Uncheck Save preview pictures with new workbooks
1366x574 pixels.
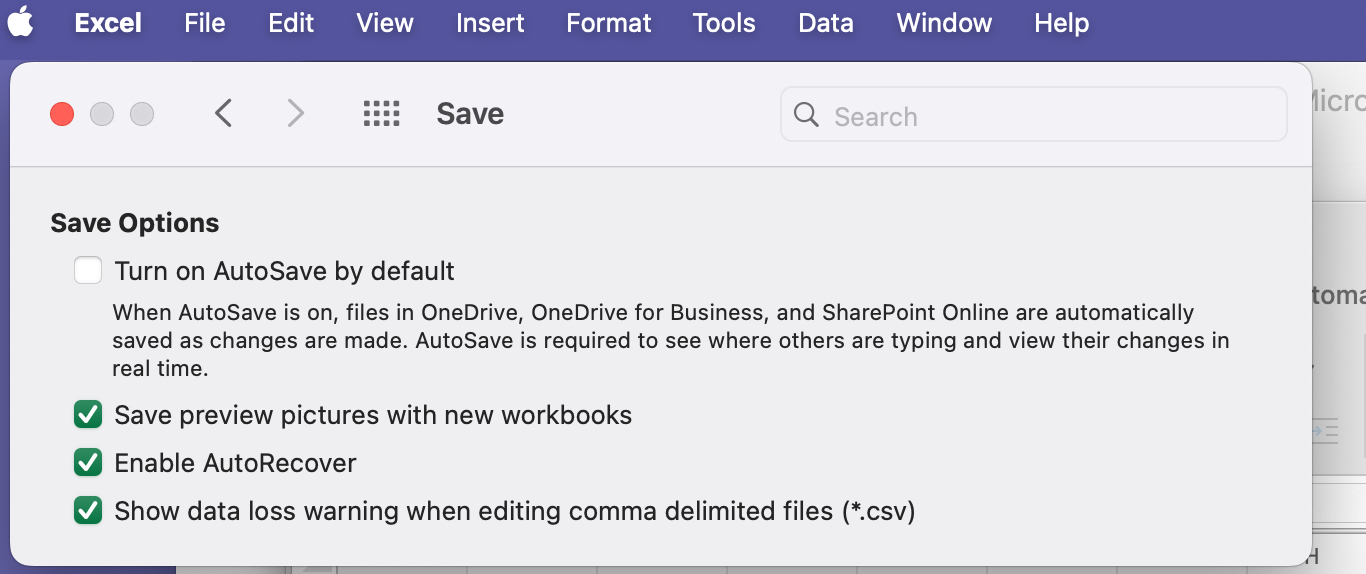88,414
